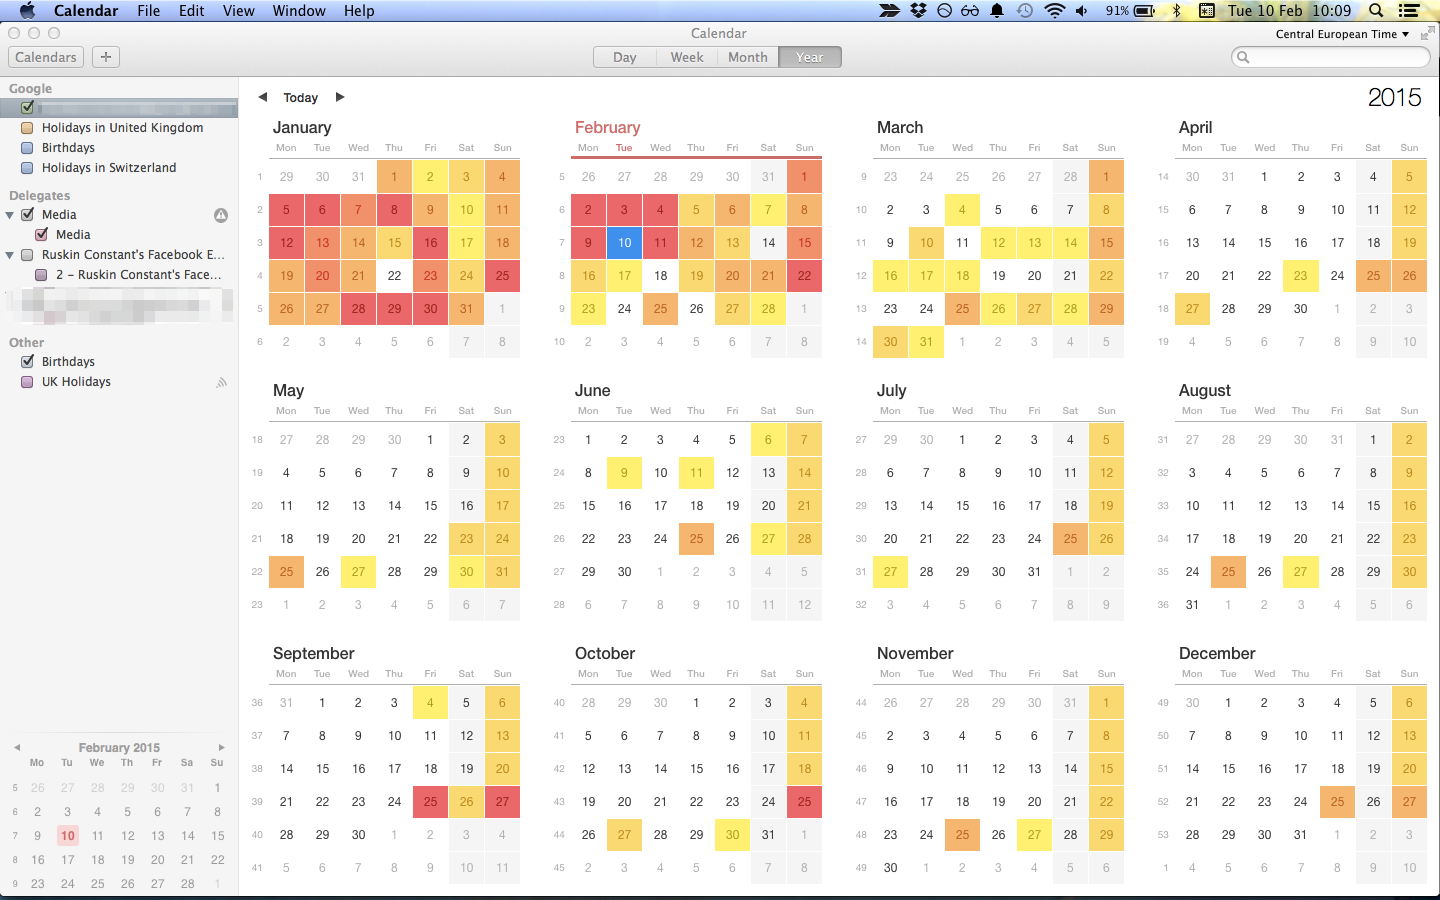Click the warning icon beside Media

tap(221, 215)
